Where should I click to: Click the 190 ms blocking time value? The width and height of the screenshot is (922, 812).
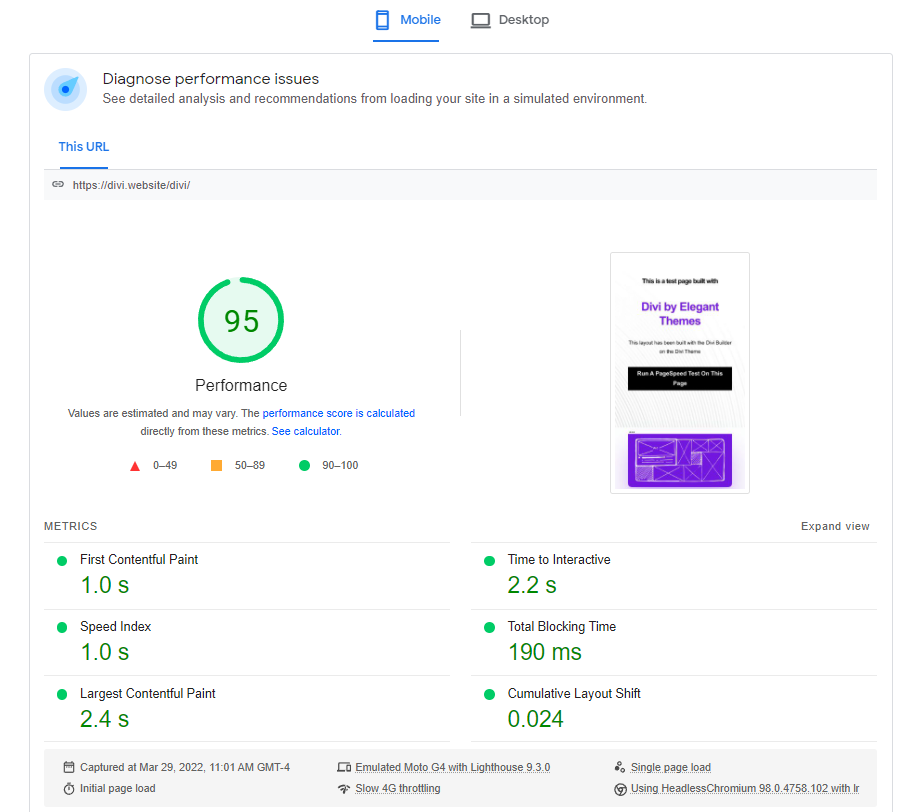(x=544, y=652)
